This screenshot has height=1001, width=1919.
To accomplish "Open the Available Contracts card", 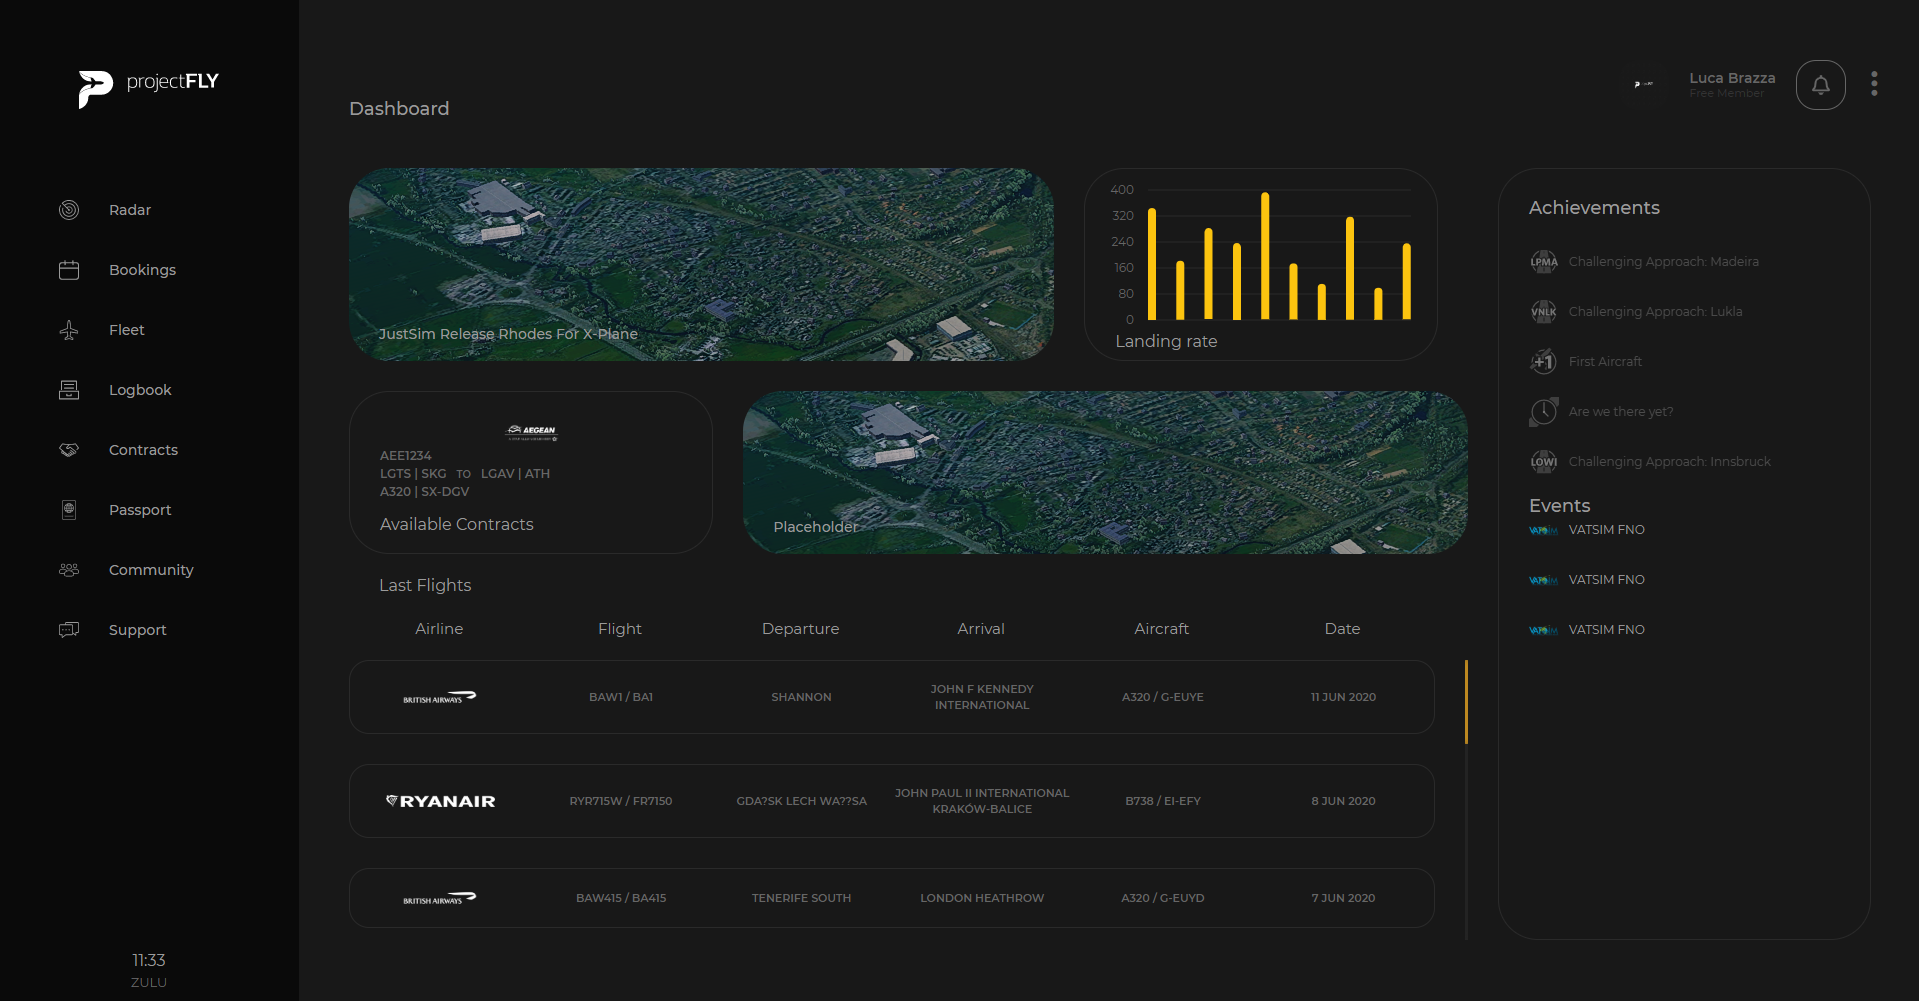I will [530, 472].
